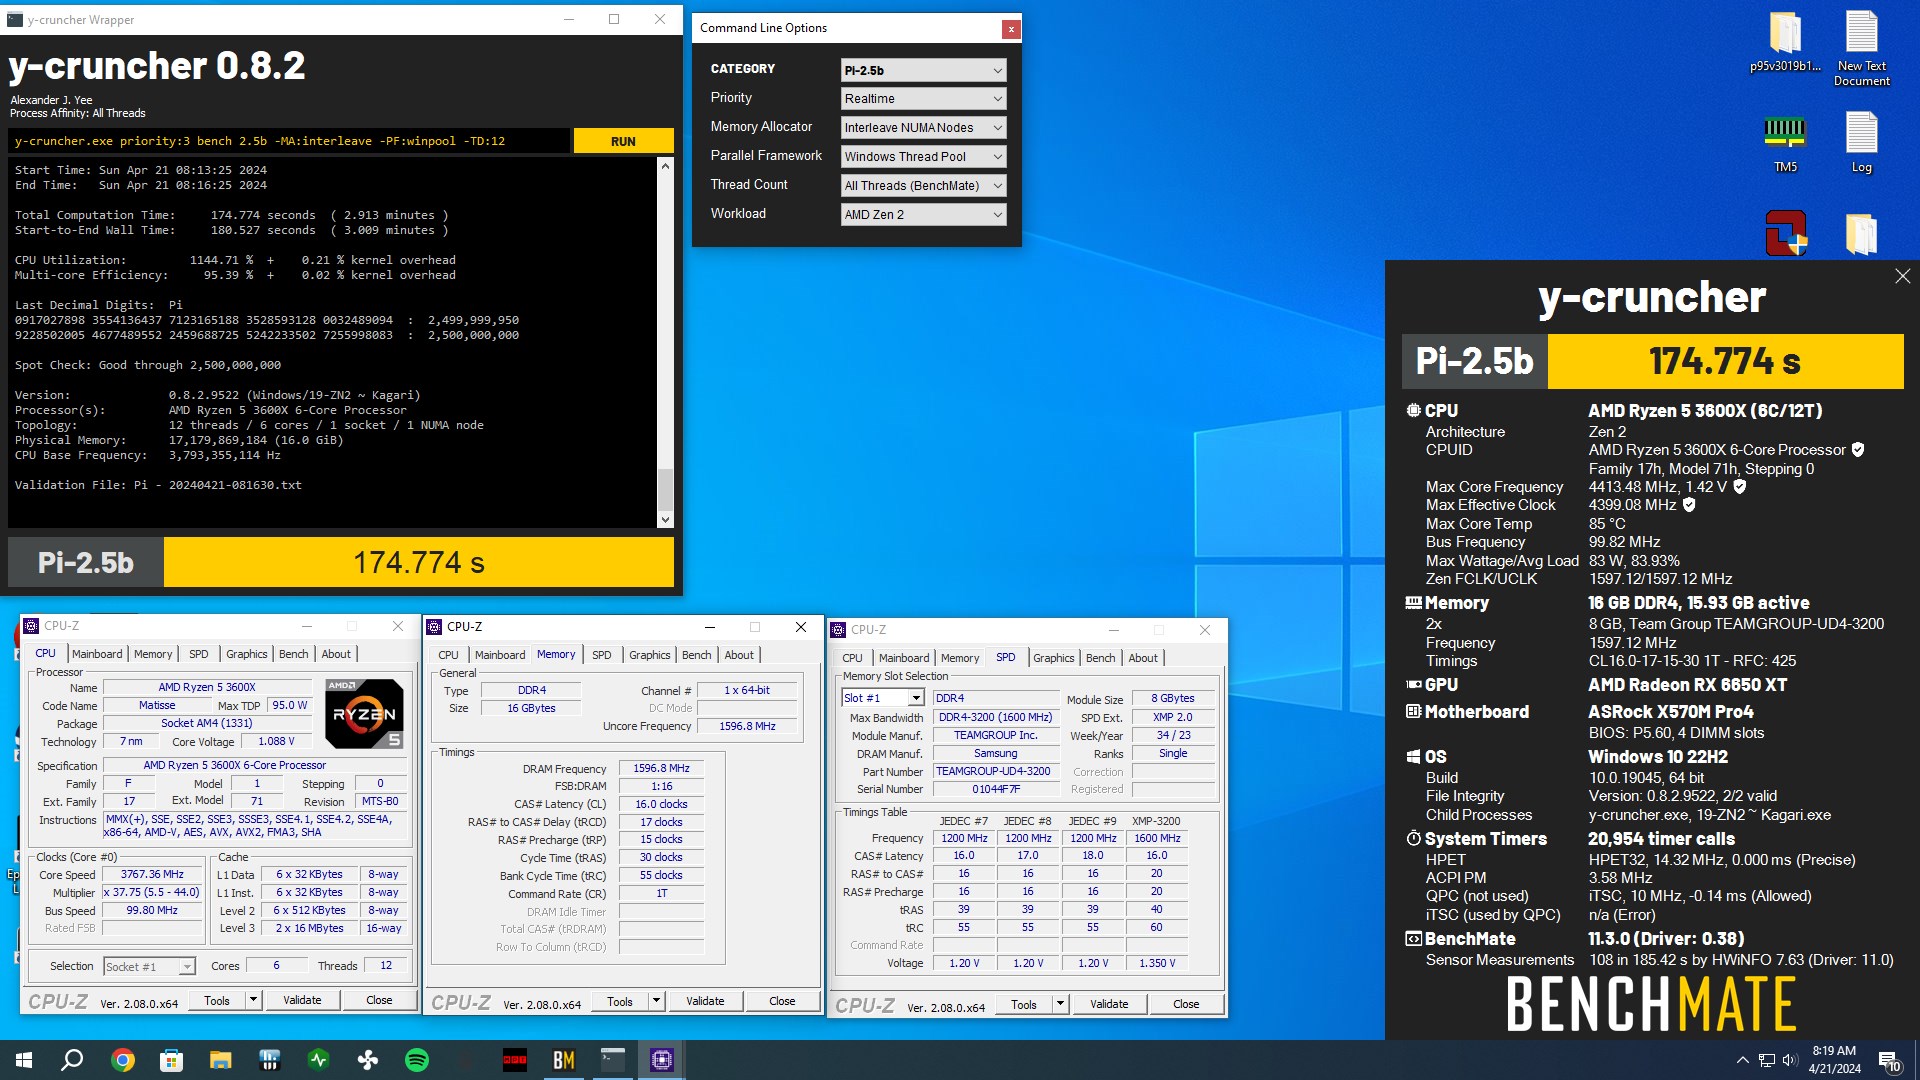1920x1080 pixels.
Task: Click Tools in the CPU-Z SPD window
Action: click(1023, 1005)
